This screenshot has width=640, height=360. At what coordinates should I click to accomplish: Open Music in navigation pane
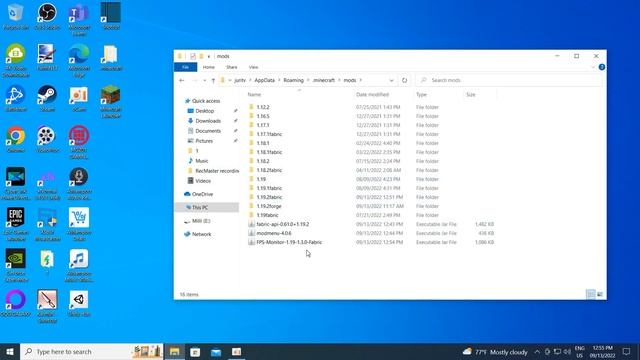[202, 161]
